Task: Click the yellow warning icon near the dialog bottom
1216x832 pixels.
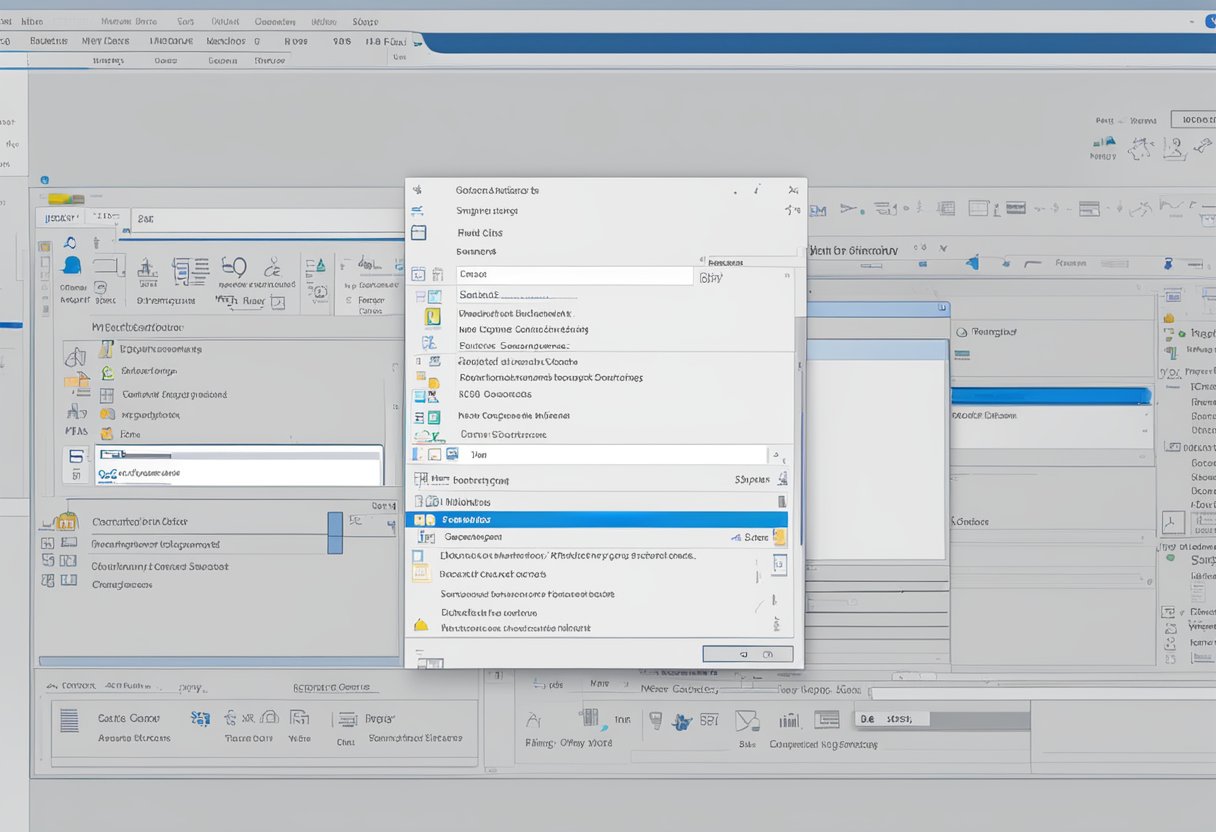Action: click(419, 625)
